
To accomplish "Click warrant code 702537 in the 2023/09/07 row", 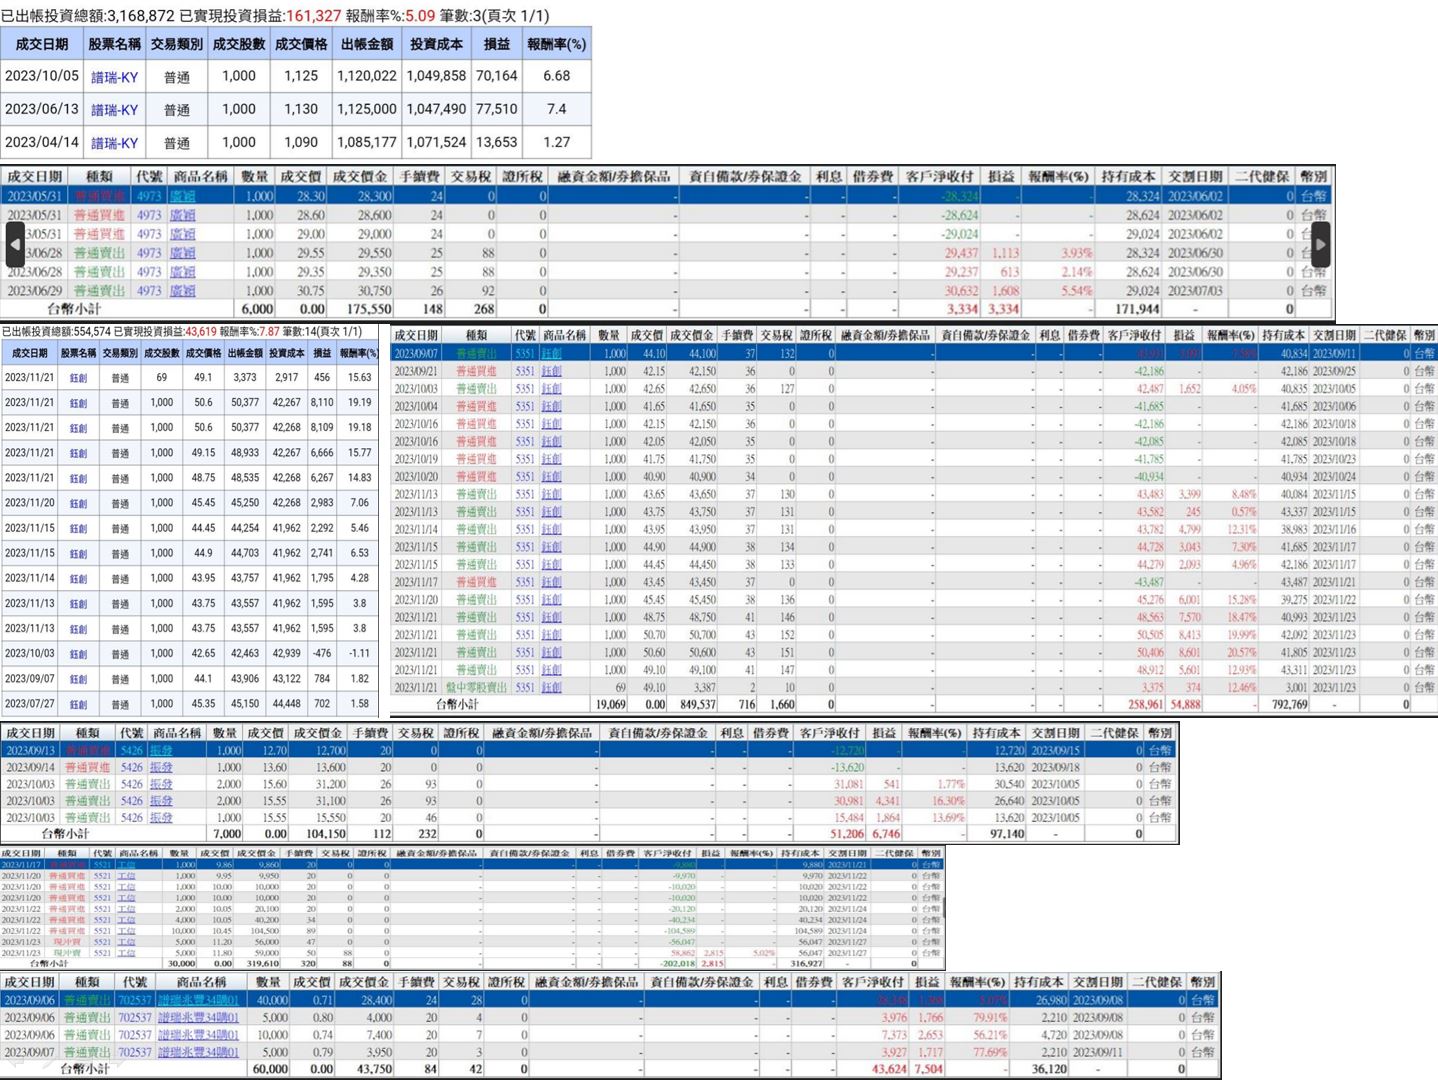I will [x=135, y=1052].
